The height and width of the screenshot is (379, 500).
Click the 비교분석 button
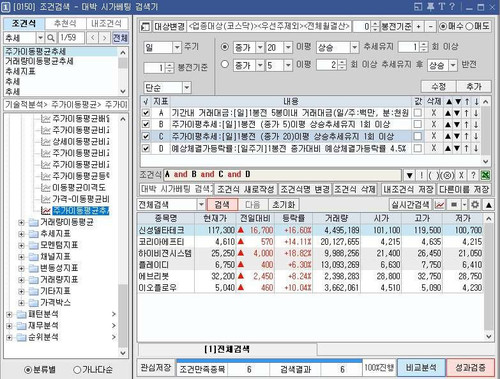[x=421, y=368]
